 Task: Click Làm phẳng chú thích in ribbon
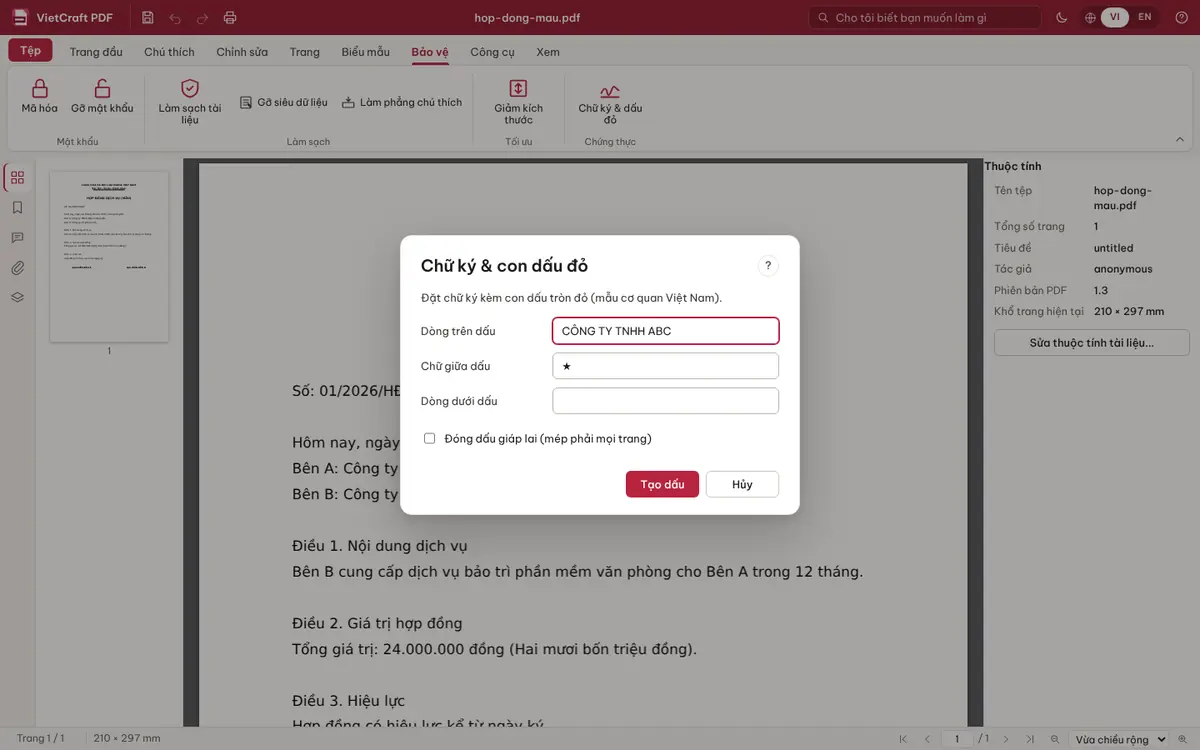pyautogui.click(x=402, y=102)
